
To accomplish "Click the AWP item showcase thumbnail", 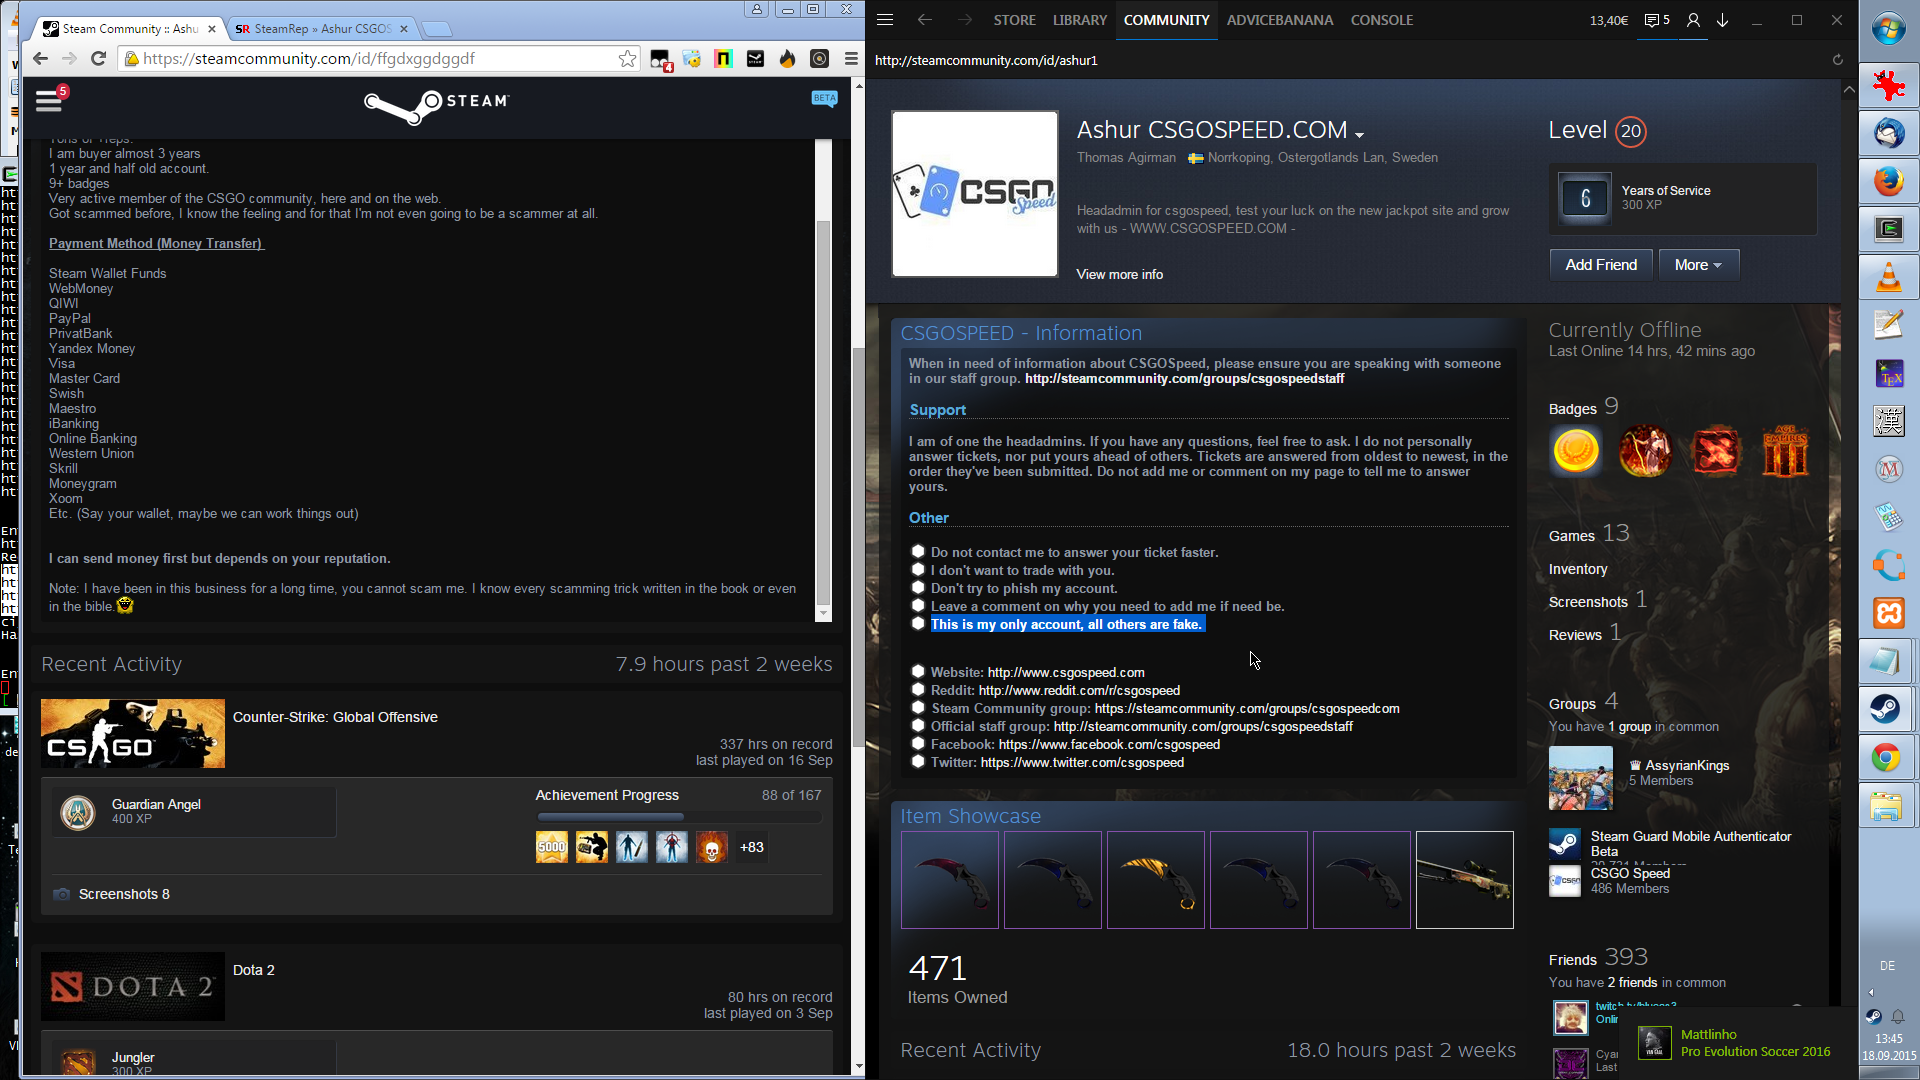I will click(1464, 880).
